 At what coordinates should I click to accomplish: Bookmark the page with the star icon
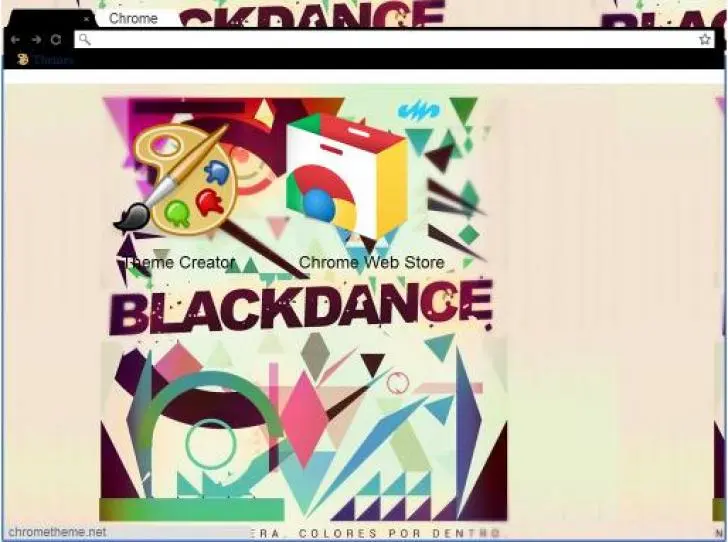(x=705, y=40)
